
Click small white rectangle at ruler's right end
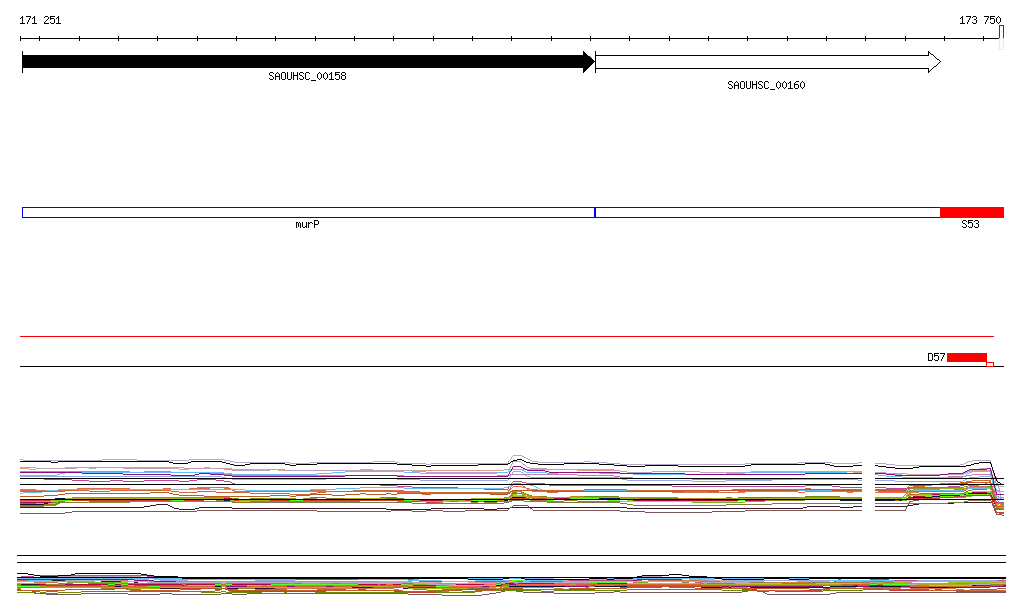[x=1001, y=38]
